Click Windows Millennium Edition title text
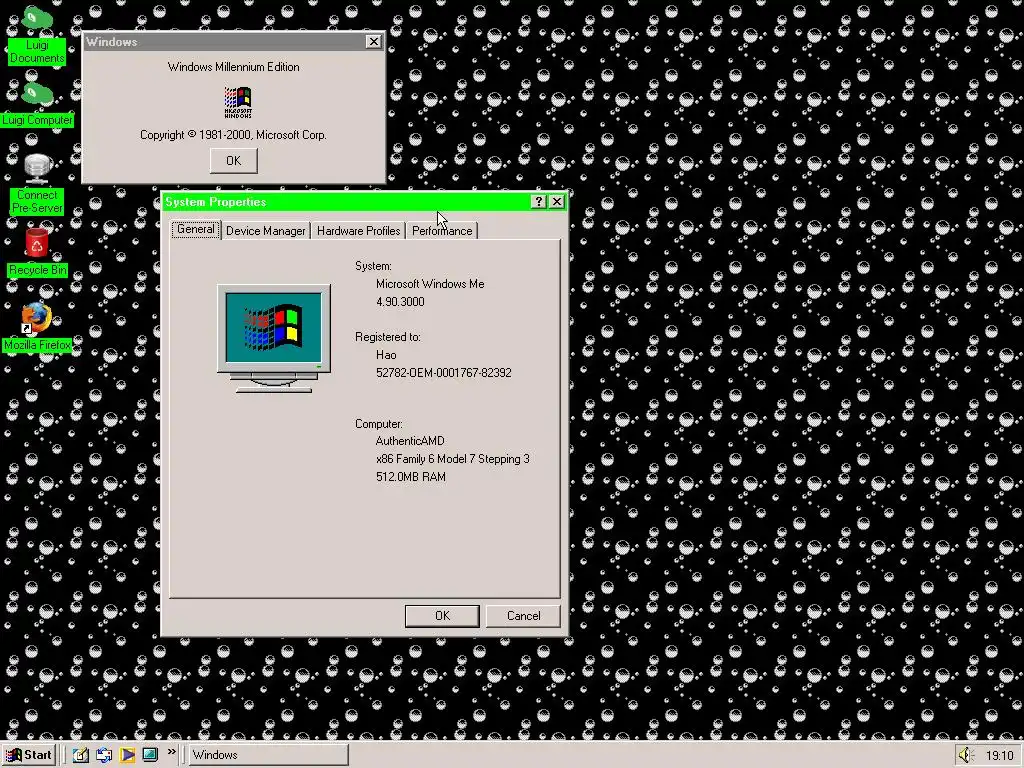This screenshot has height=768, width=1024. click(x=234, y=67)
